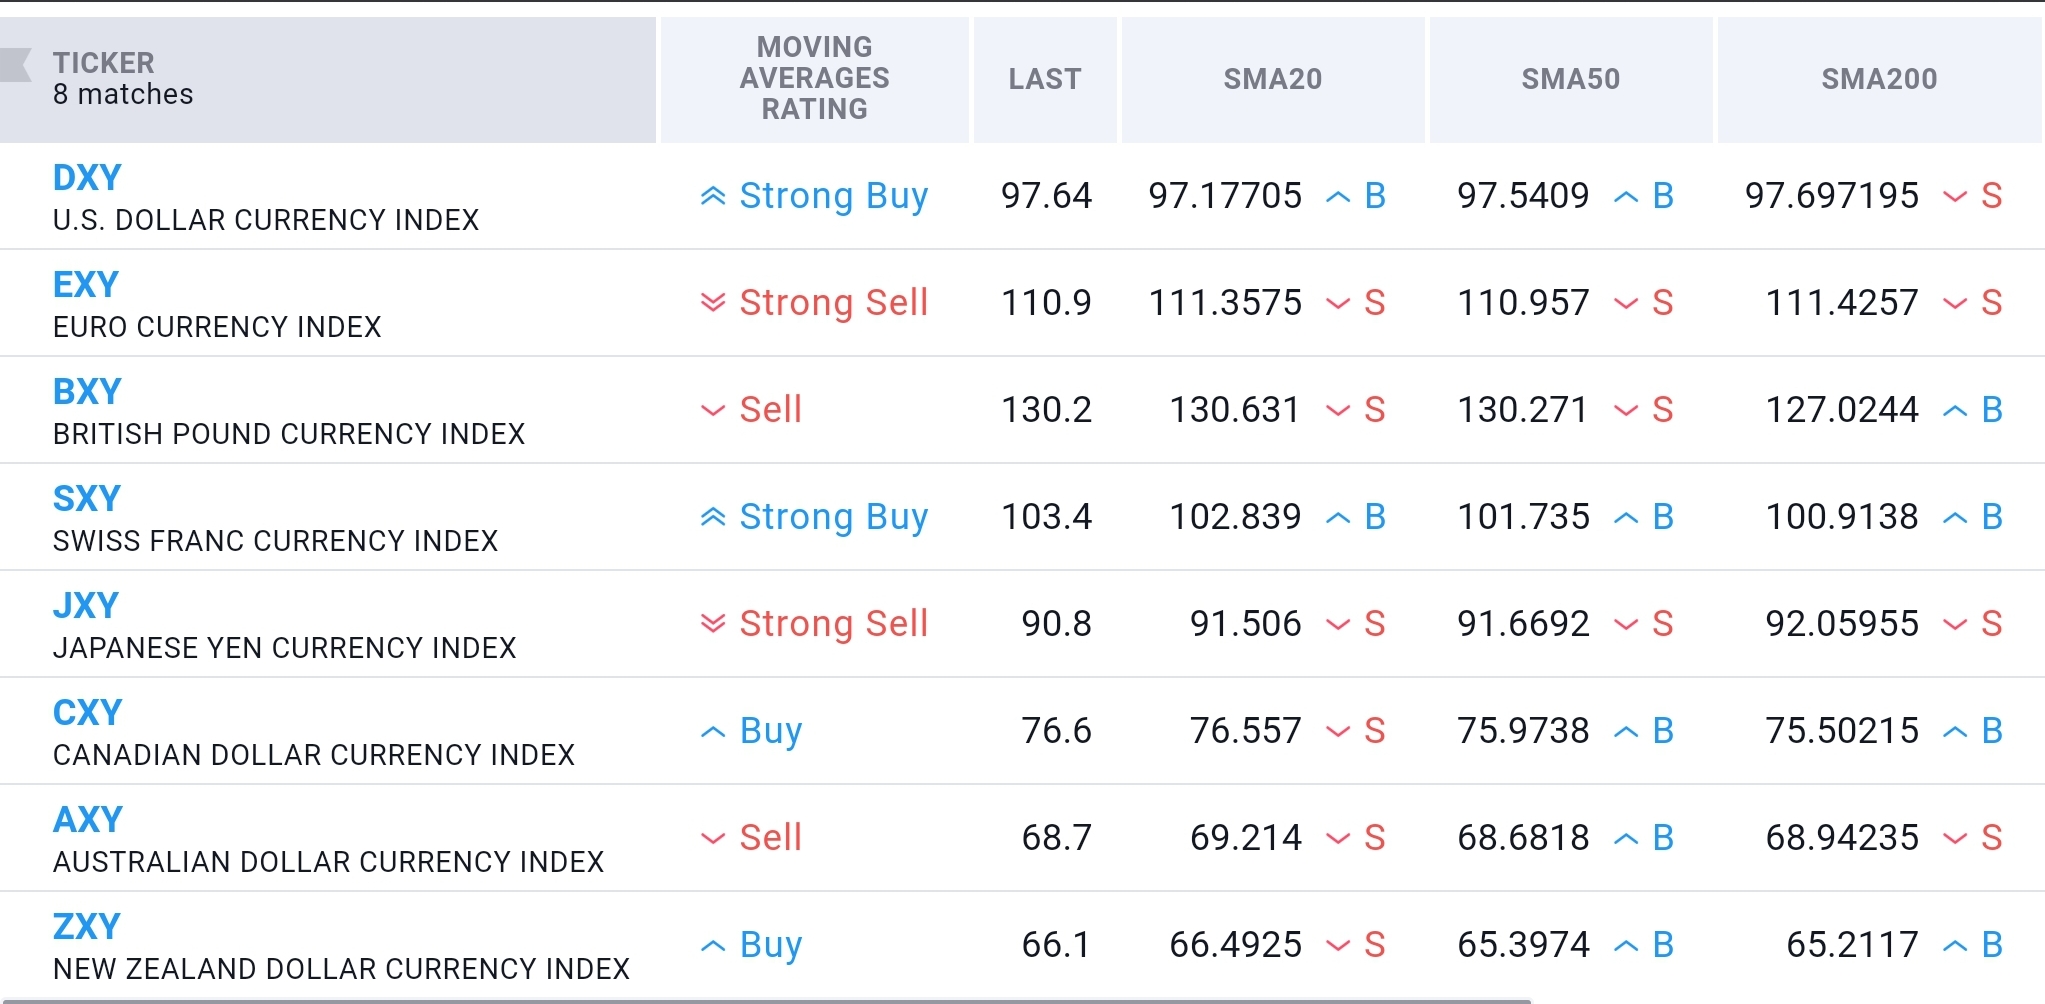Click the SMA50 buy arrow in AXY row

point(1627,839)
